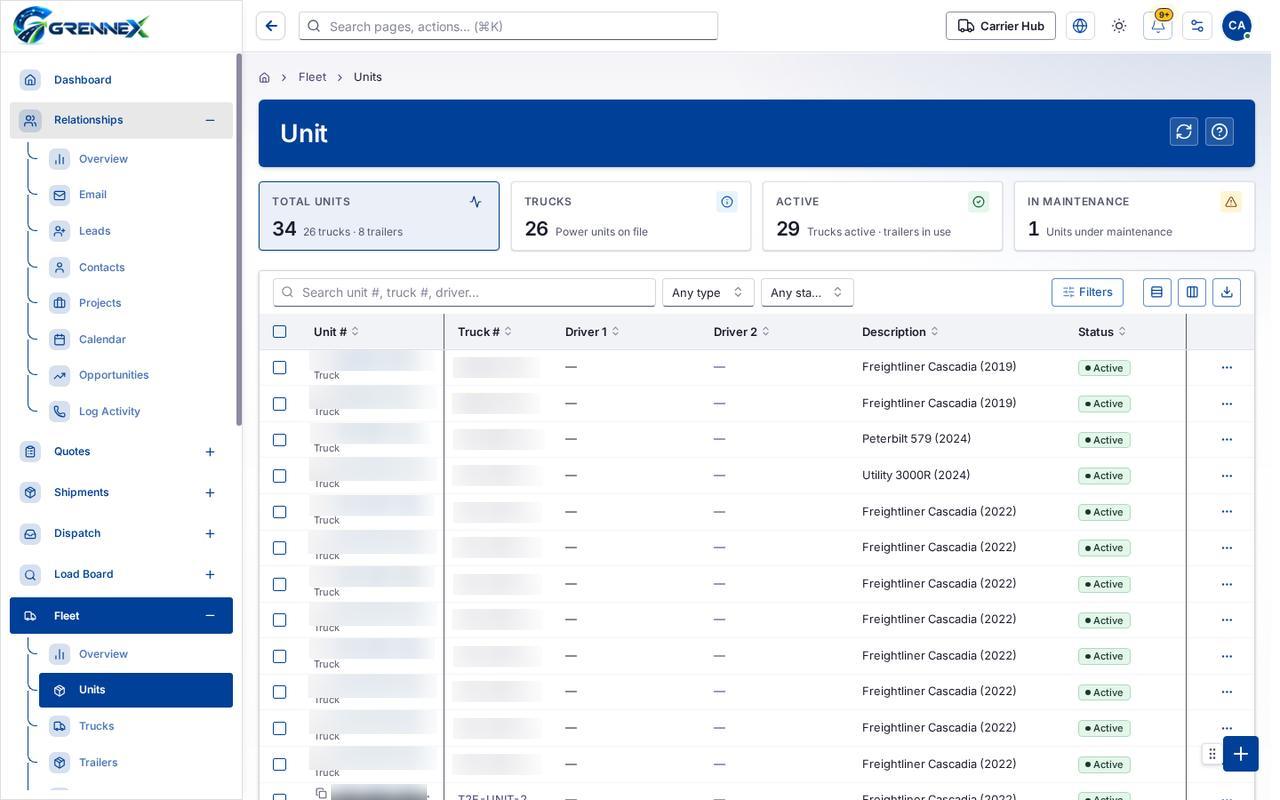Click the blue plus add button

point(1241,754)
